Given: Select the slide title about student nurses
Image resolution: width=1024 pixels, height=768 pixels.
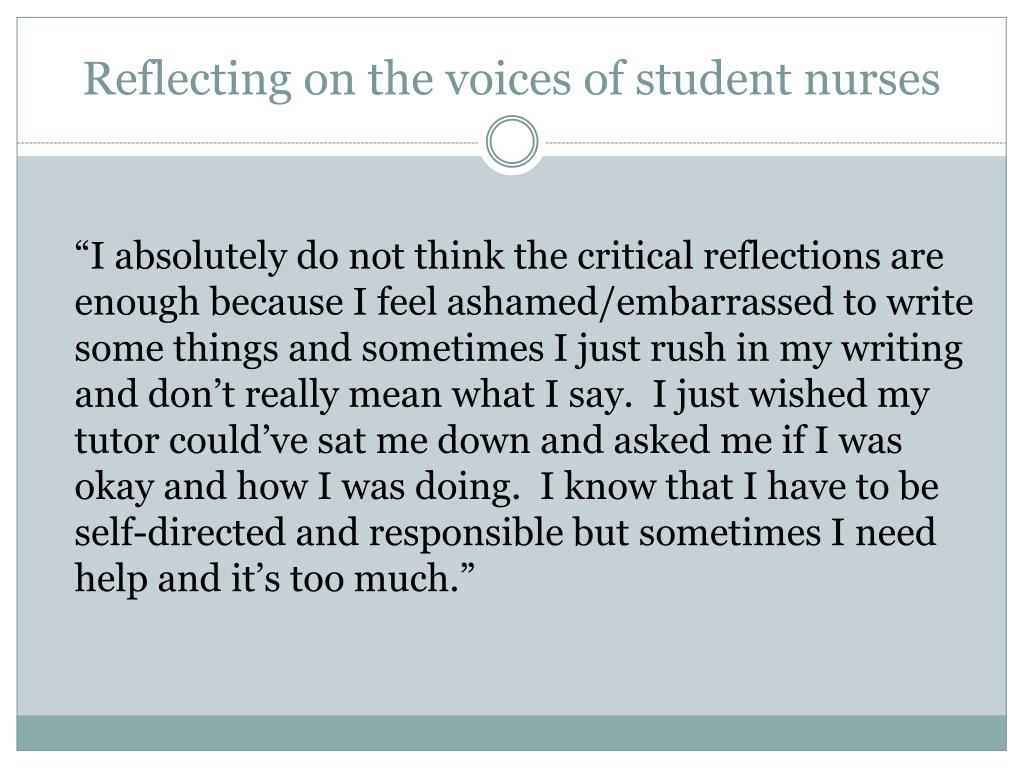Looking at the screenshot, I should point(511,79).
